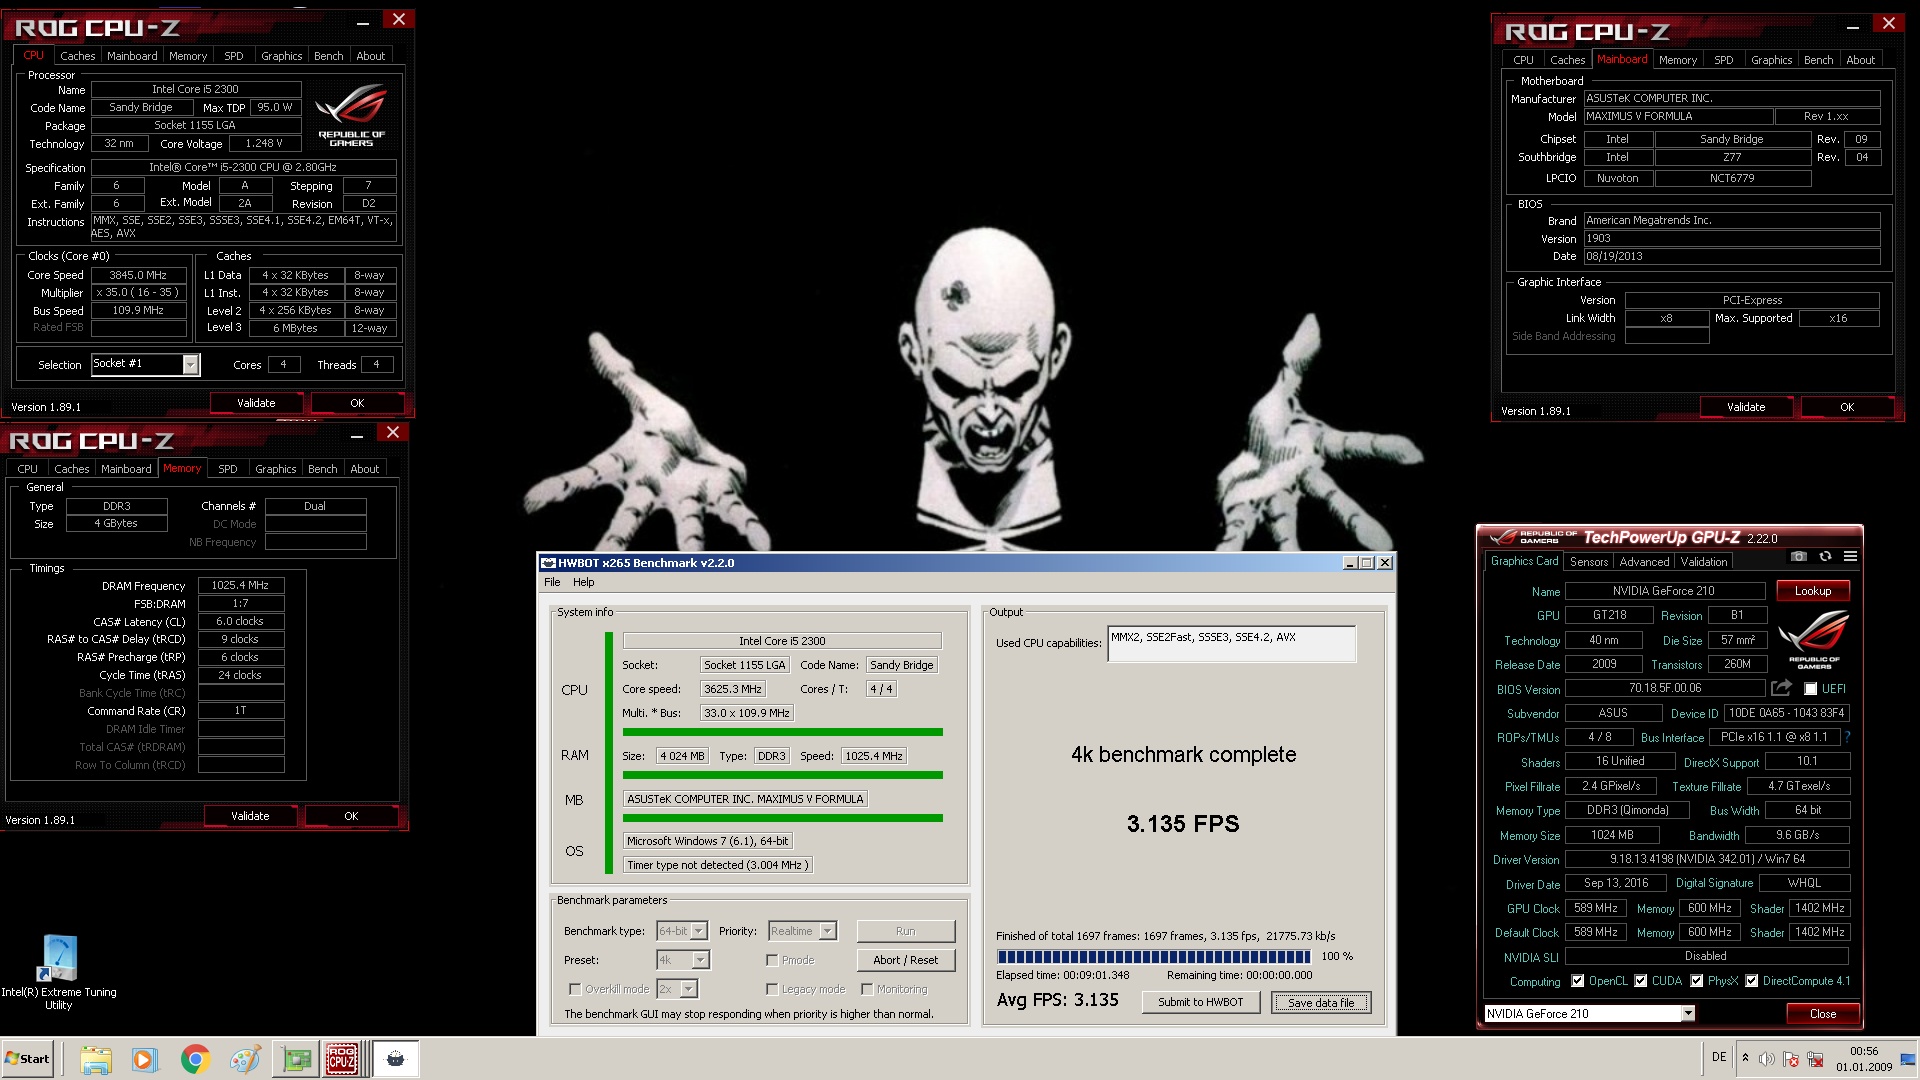
Task: Open the Priority Realtime dropdown
Action: (x=827, y=931)
